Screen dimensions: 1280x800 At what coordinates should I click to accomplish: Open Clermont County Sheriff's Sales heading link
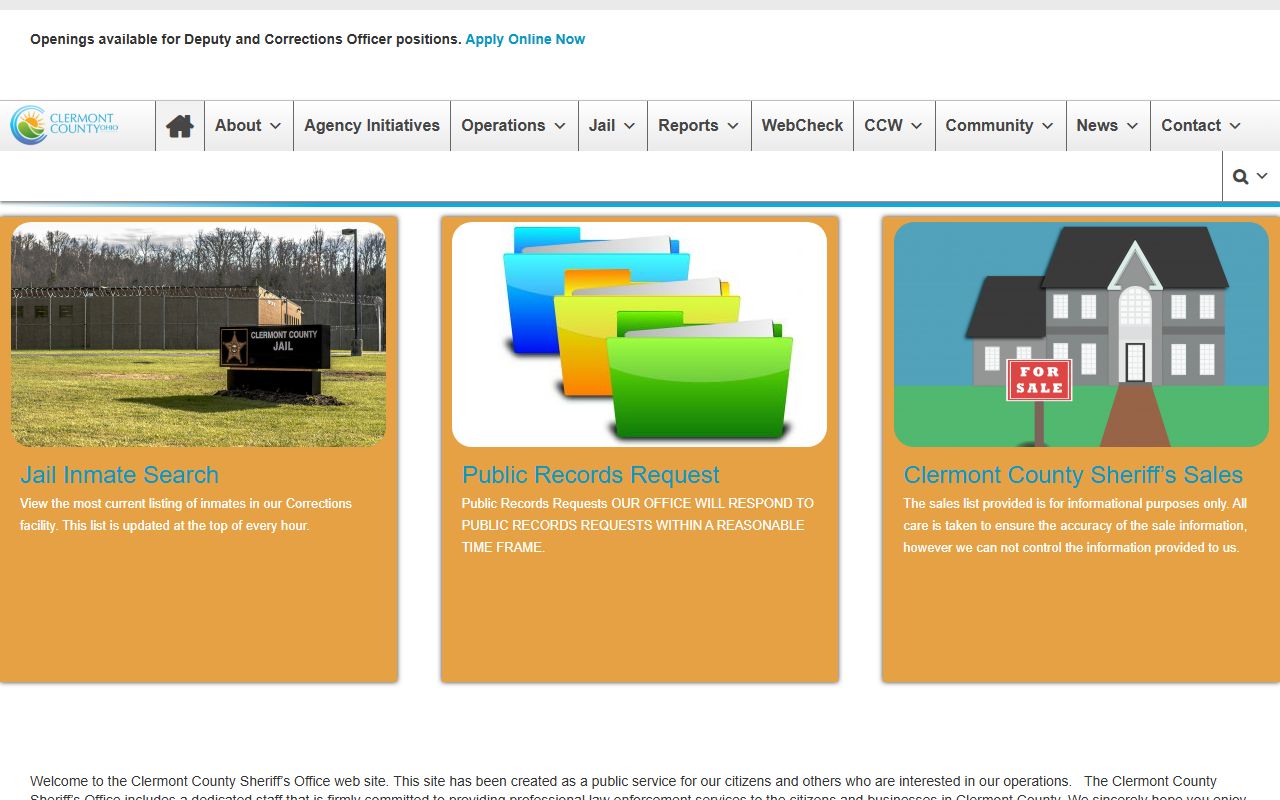(1073, 475)
